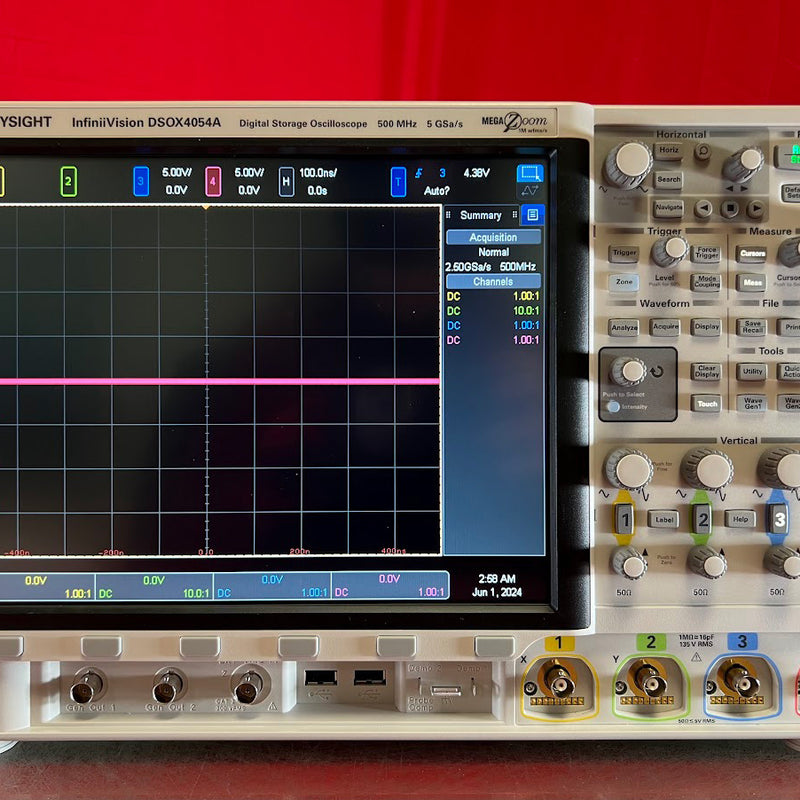Push the Acquire button

tap(665, 327)
